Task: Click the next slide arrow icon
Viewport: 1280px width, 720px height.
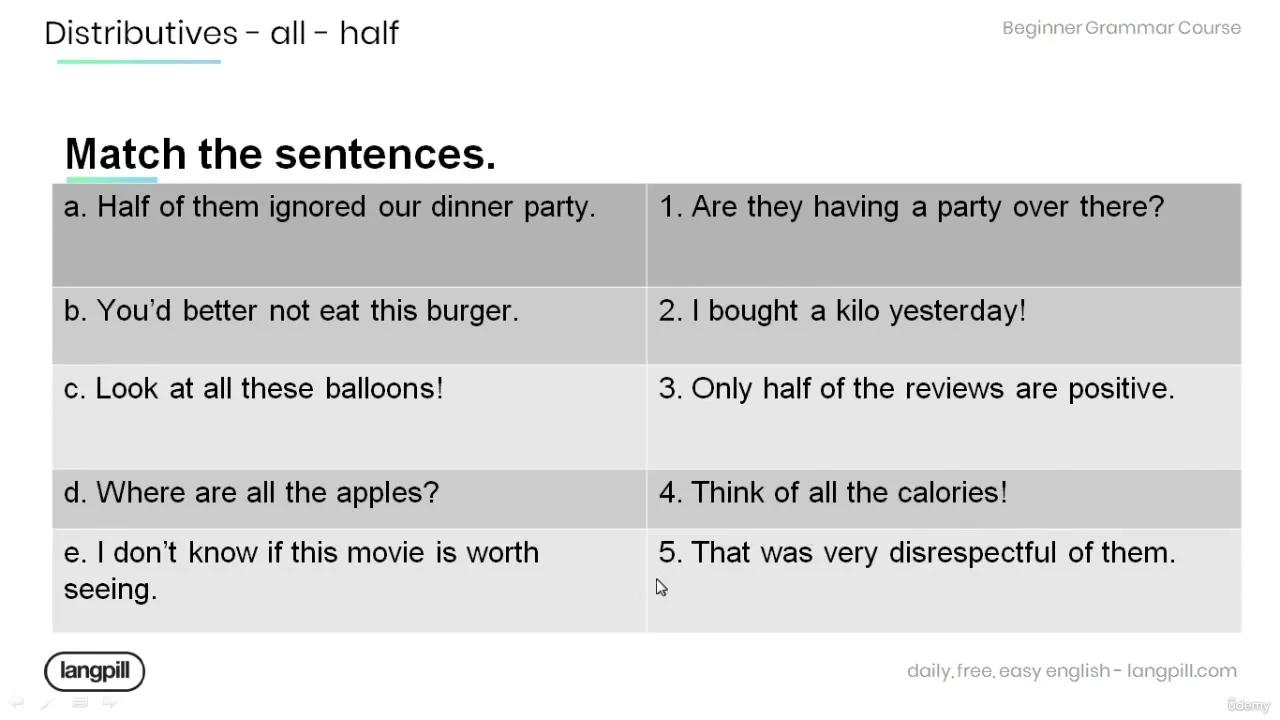Action: [x=111, y=703]
